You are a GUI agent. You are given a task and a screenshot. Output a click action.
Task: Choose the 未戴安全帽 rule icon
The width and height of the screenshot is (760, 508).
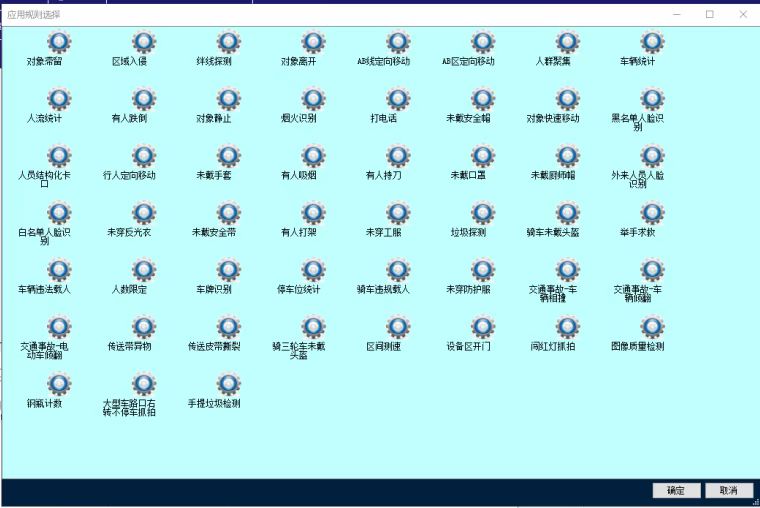coord(483,99)
